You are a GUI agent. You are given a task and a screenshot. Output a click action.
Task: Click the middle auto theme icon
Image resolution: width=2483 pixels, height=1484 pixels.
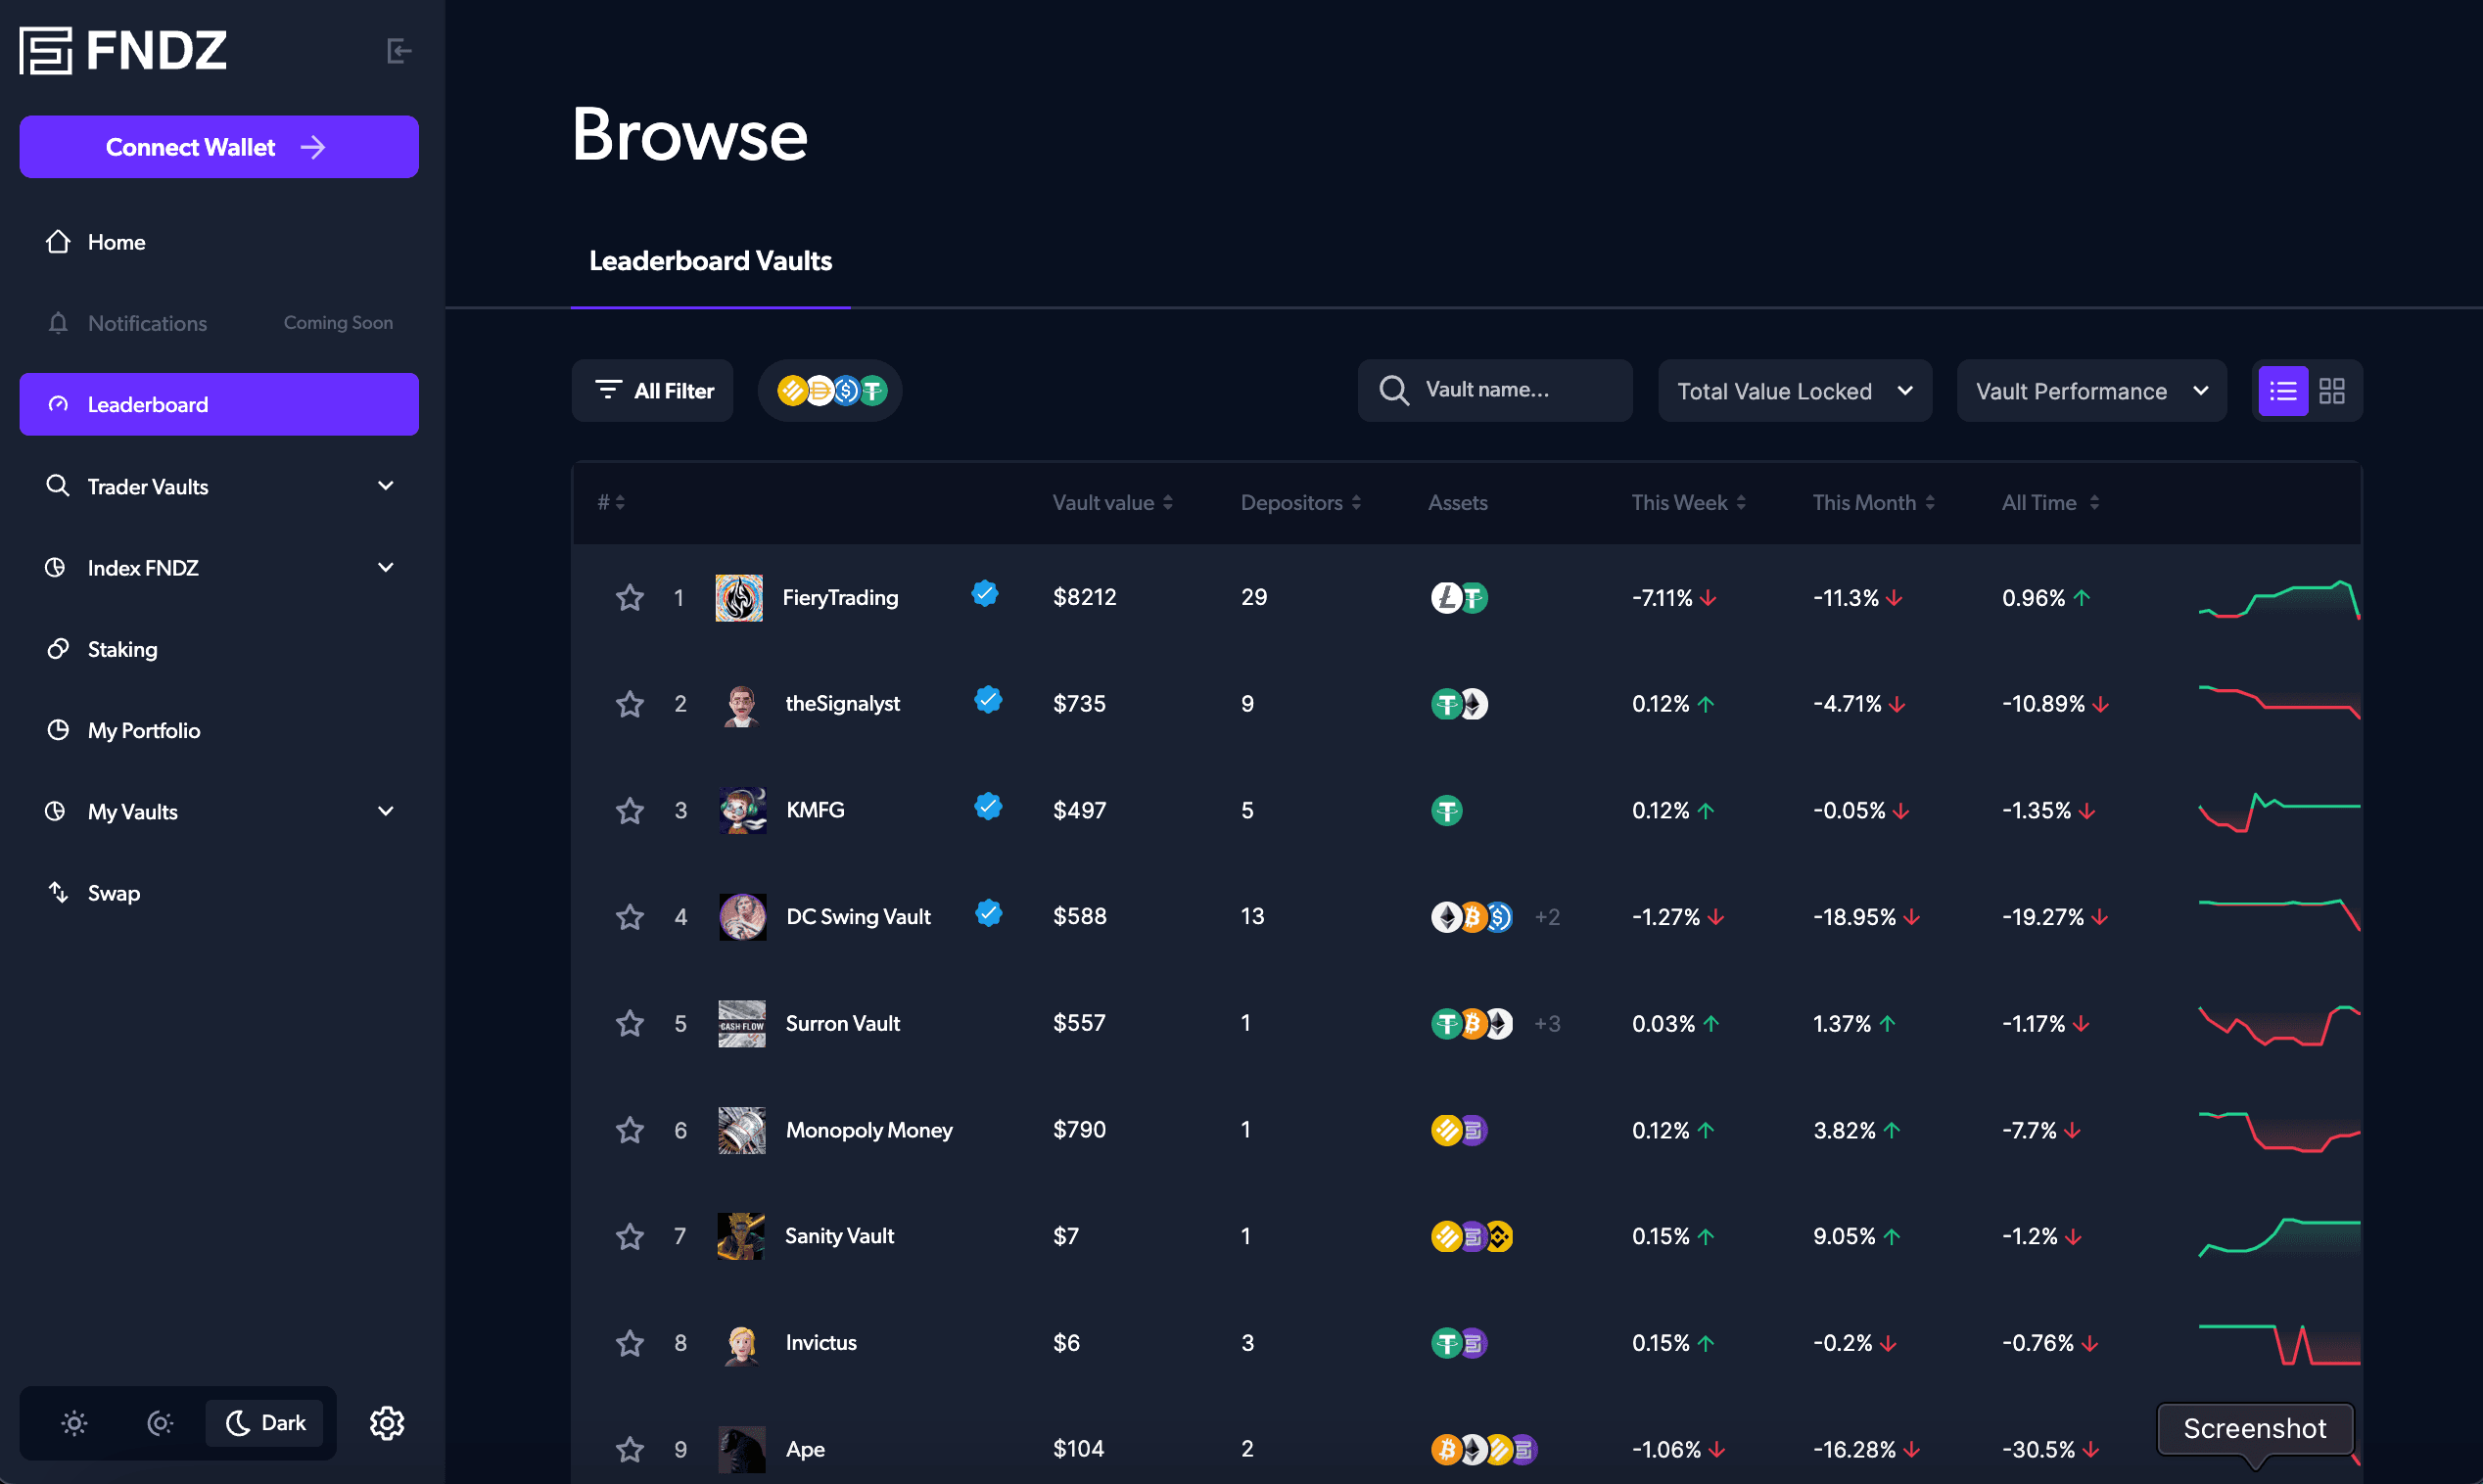pyautogui.click(x=160, y=1422)
